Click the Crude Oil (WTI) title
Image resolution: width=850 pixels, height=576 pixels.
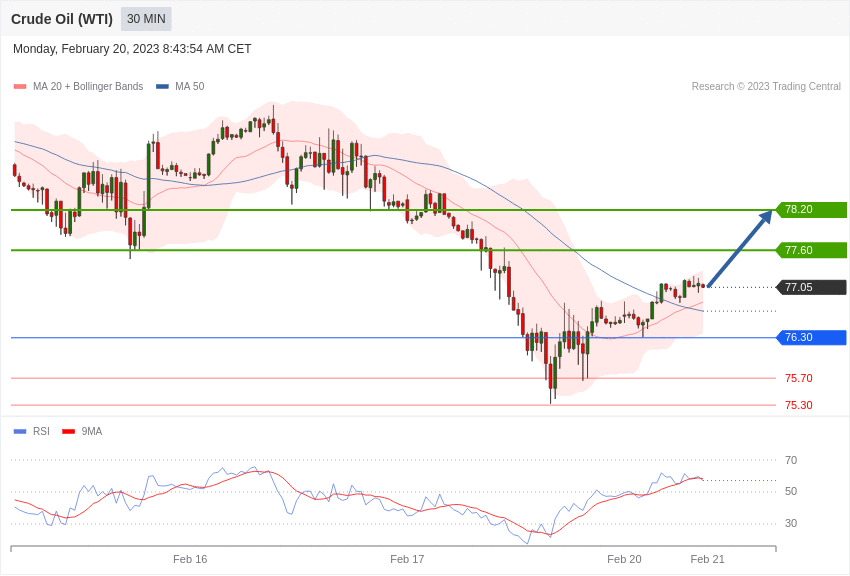pos(62,19)
